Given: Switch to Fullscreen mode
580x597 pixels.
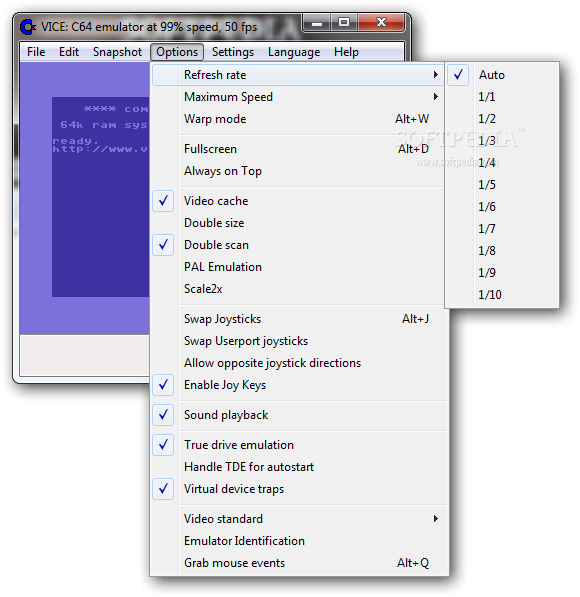Looking at the screenshot, I should 298,149.
